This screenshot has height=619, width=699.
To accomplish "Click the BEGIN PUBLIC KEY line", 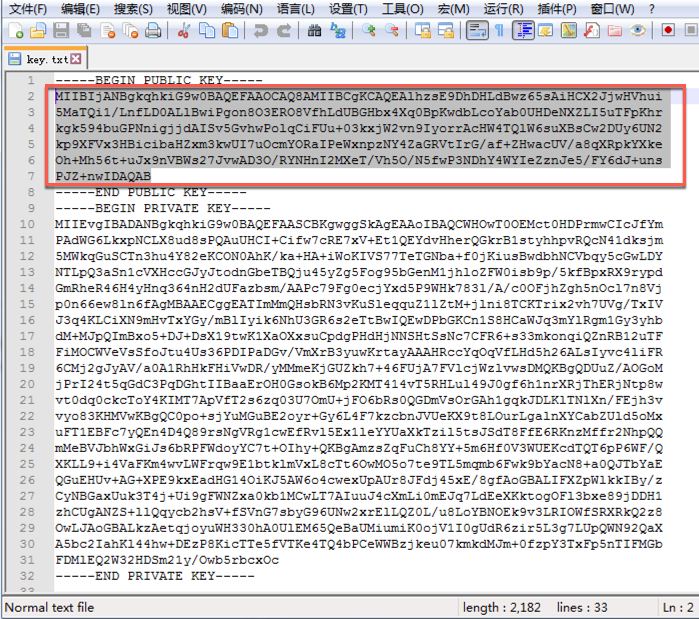I will click(x=159, y=80).
